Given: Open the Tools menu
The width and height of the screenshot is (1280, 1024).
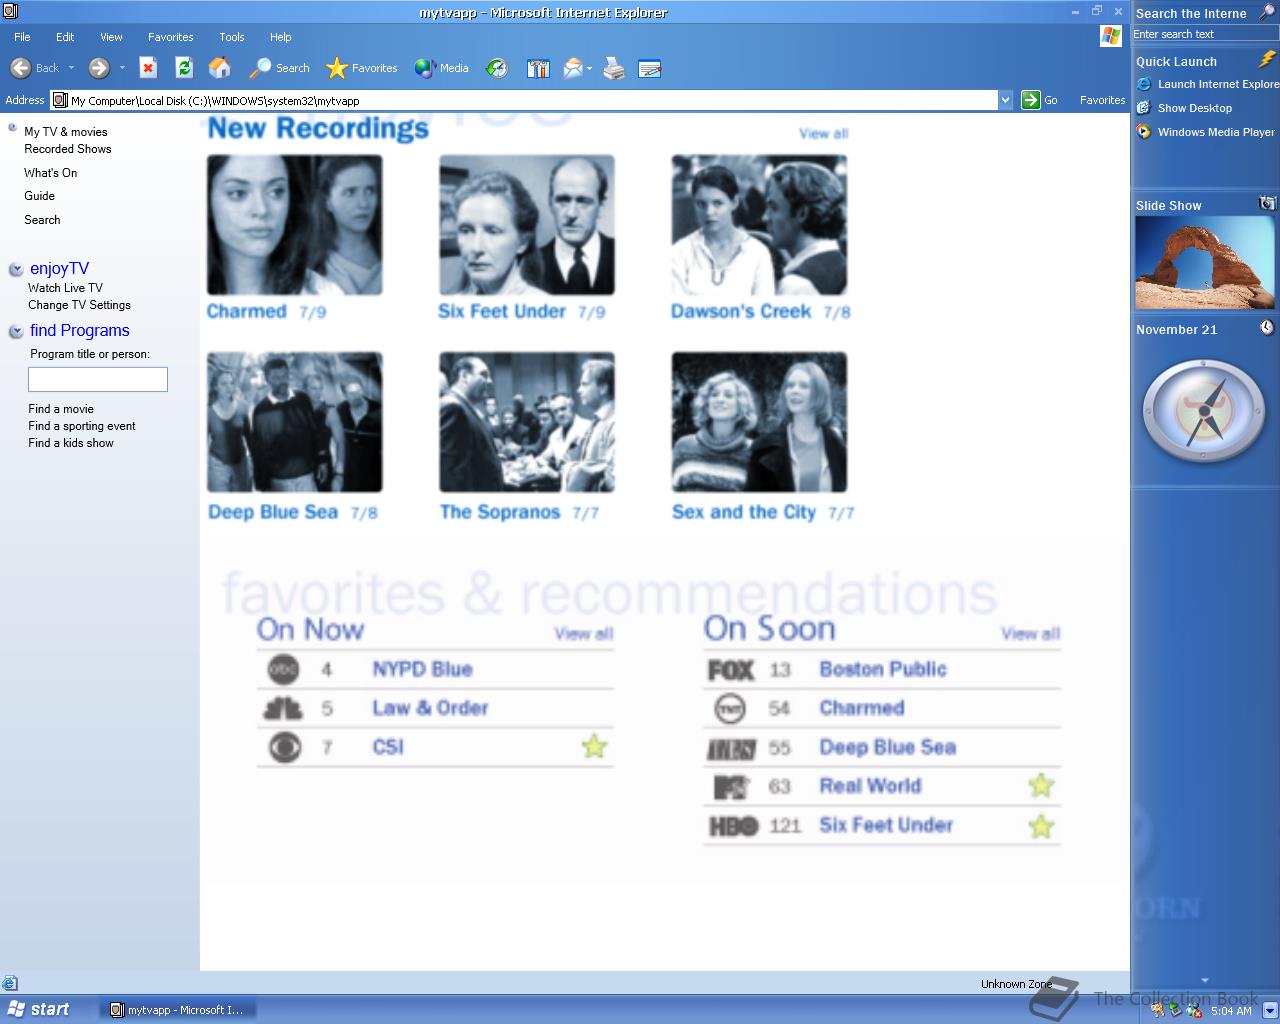Looking at the screenshot, I should point(232,37).
